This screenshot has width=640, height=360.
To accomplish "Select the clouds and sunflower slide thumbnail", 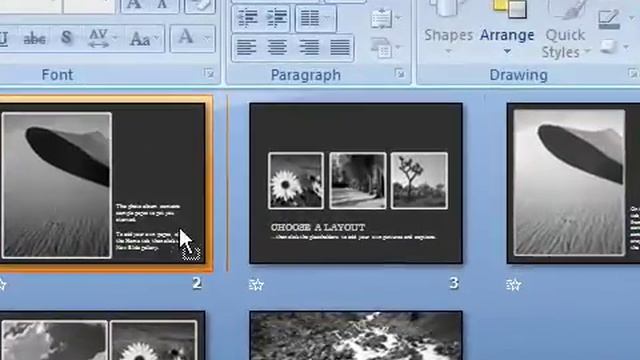I will pos(102,336).
